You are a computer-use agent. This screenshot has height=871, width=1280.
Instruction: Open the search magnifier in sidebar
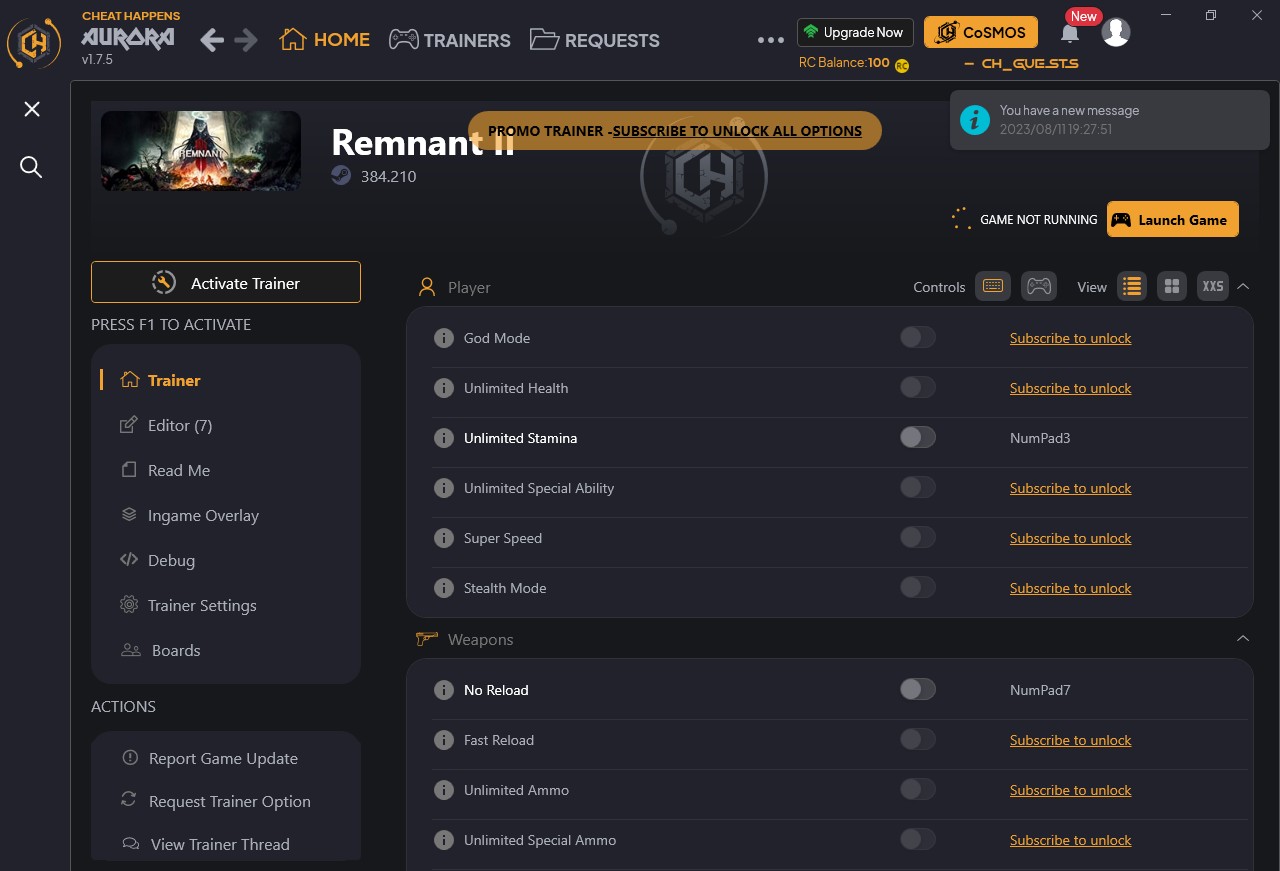[x=31, y=167]
